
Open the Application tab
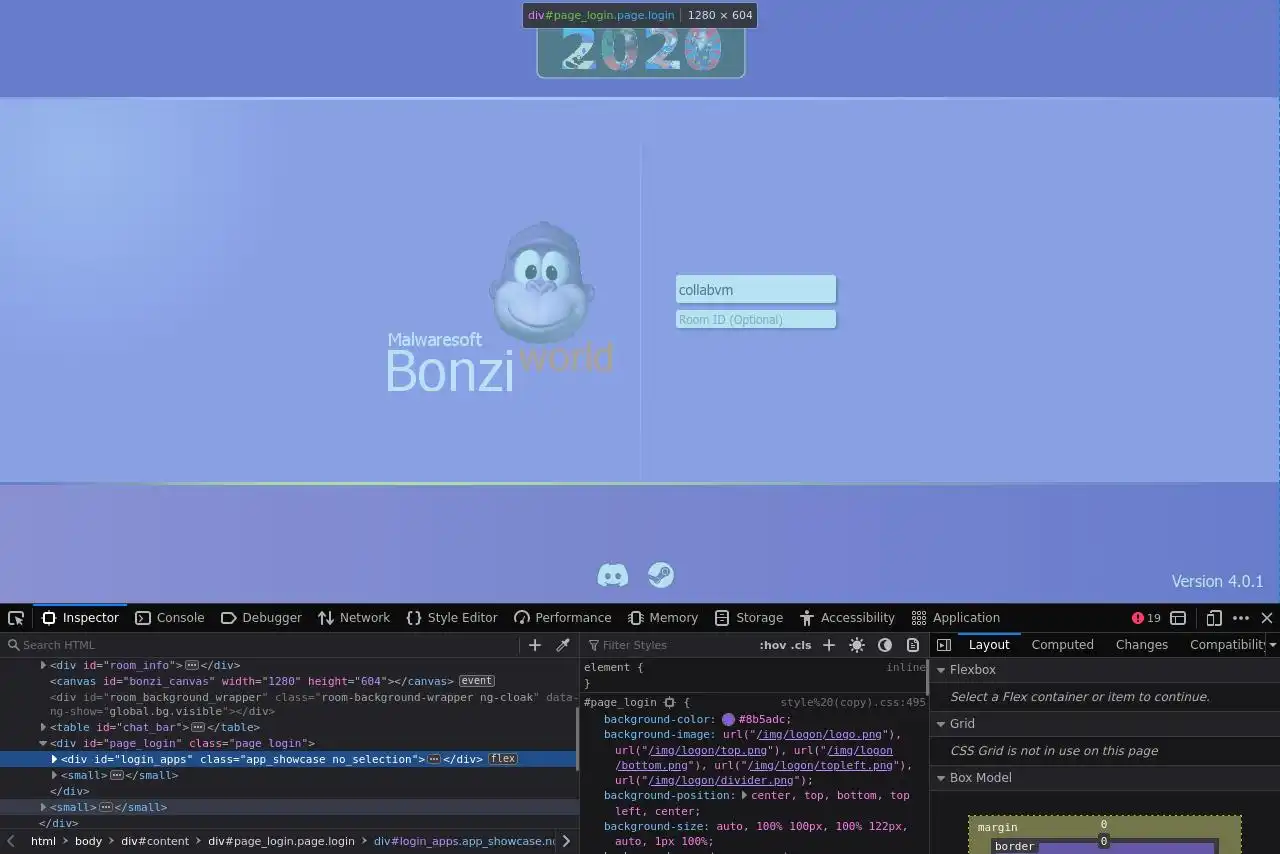coord(955,618)
